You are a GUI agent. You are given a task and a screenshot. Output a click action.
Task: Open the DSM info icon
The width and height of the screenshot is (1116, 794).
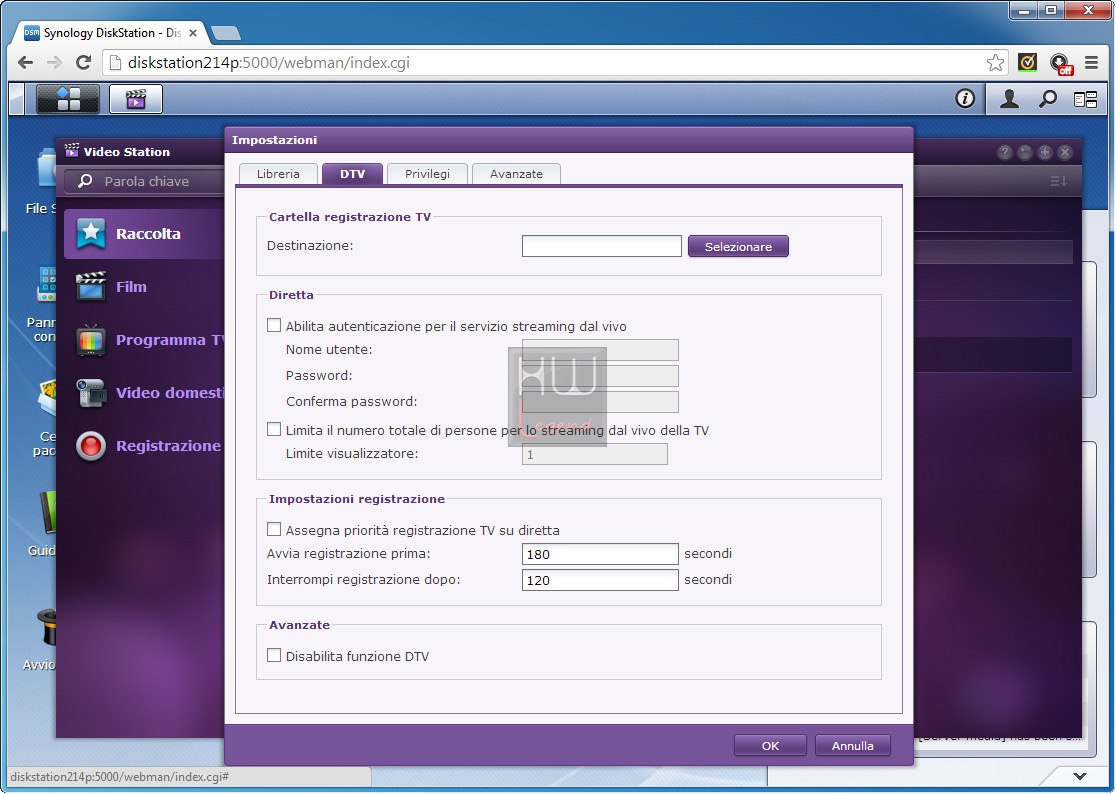[x=964, y=98]
